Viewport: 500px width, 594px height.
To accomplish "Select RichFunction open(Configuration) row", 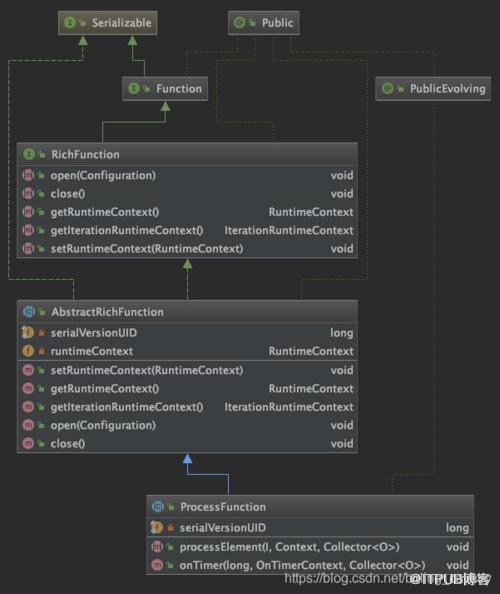I will coord(188,175).
